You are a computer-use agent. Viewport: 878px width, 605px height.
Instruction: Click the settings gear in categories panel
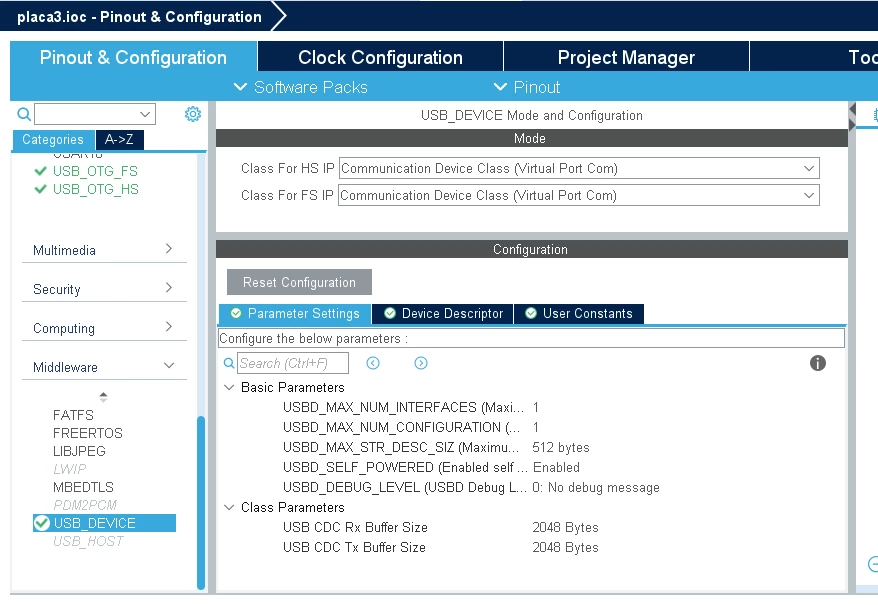tap(193, 114)
